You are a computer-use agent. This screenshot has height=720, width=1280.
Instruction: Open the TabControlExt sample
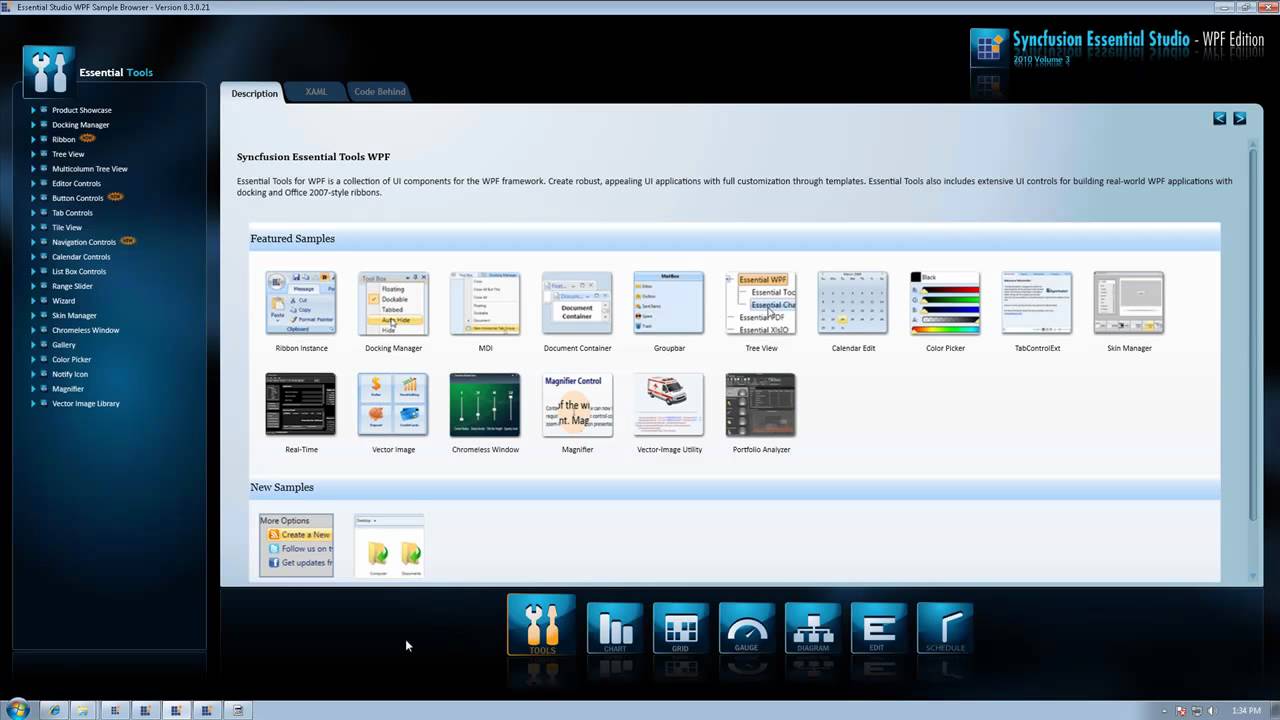pos(1037,303)
